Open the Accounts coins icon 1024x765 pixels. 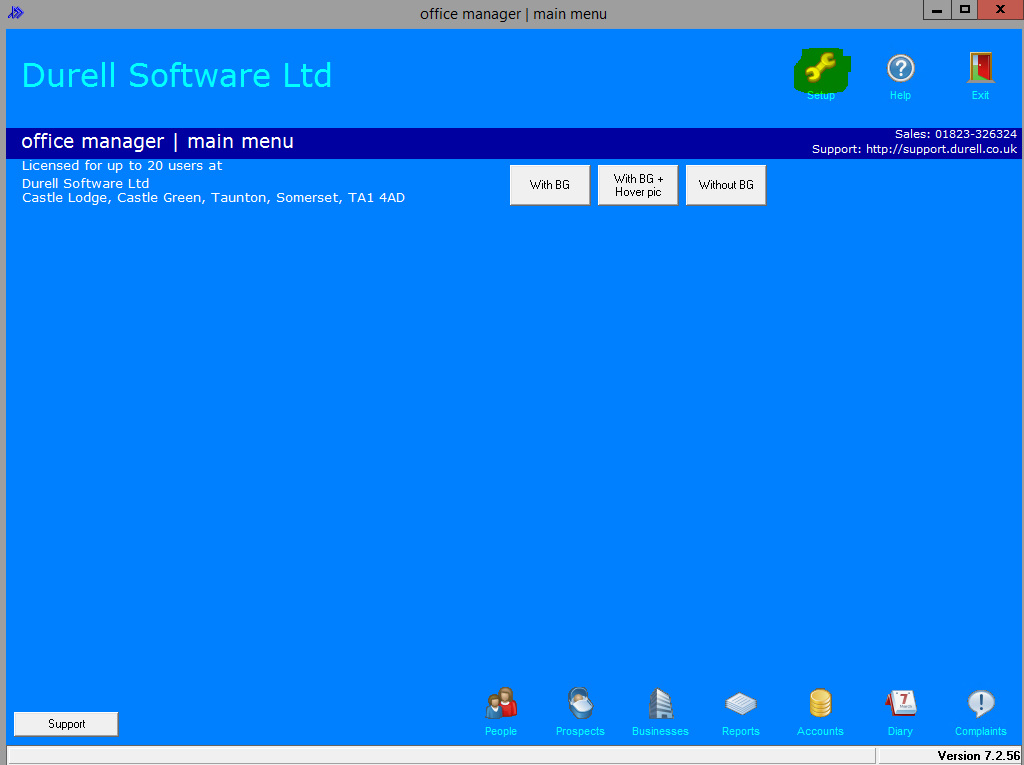coord(820,704)
